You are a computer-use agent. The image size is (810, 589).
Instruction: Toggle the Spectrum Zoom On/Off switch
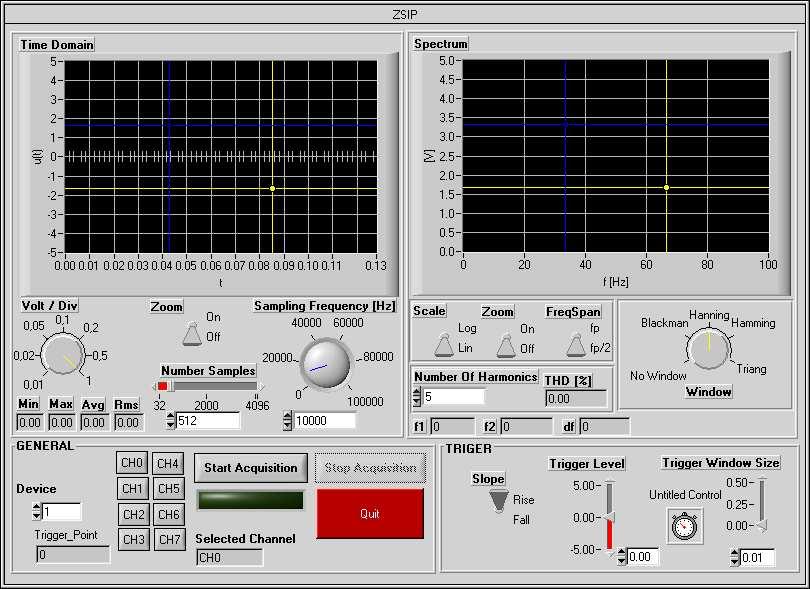506,345
